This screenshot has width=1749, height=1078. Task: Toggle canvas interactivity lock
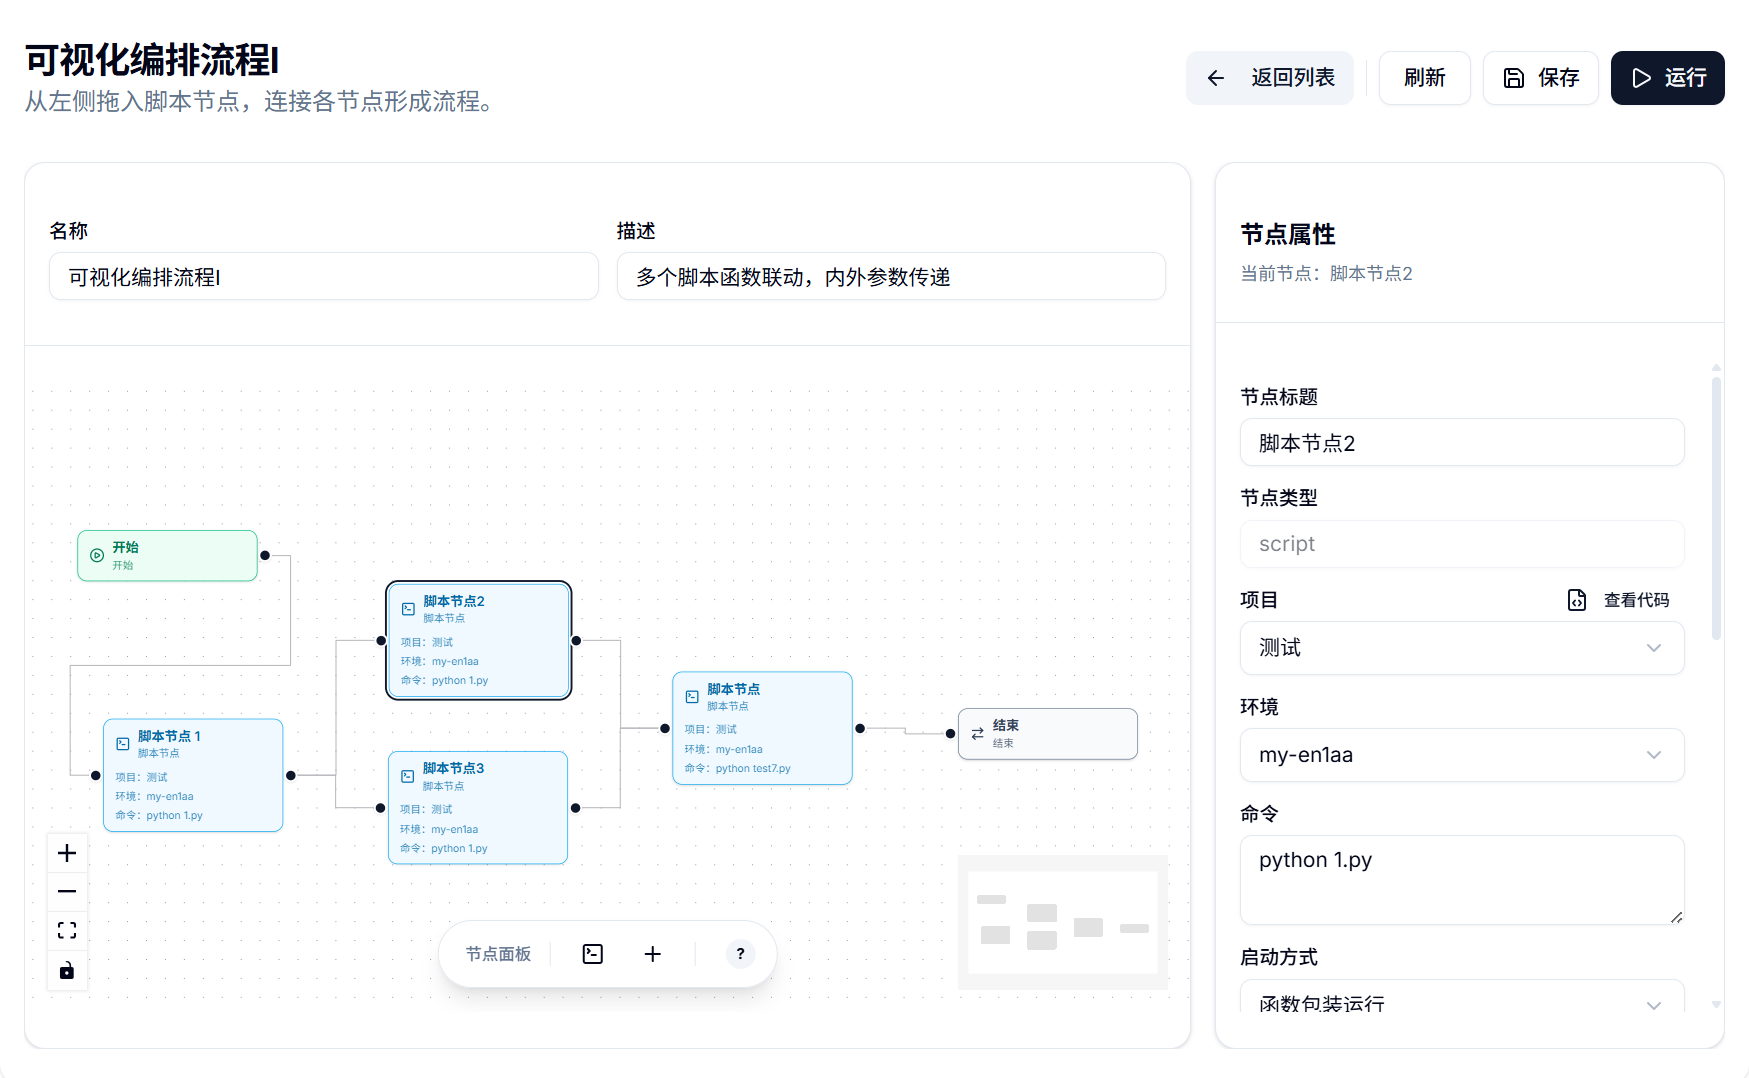pos(67,970)
